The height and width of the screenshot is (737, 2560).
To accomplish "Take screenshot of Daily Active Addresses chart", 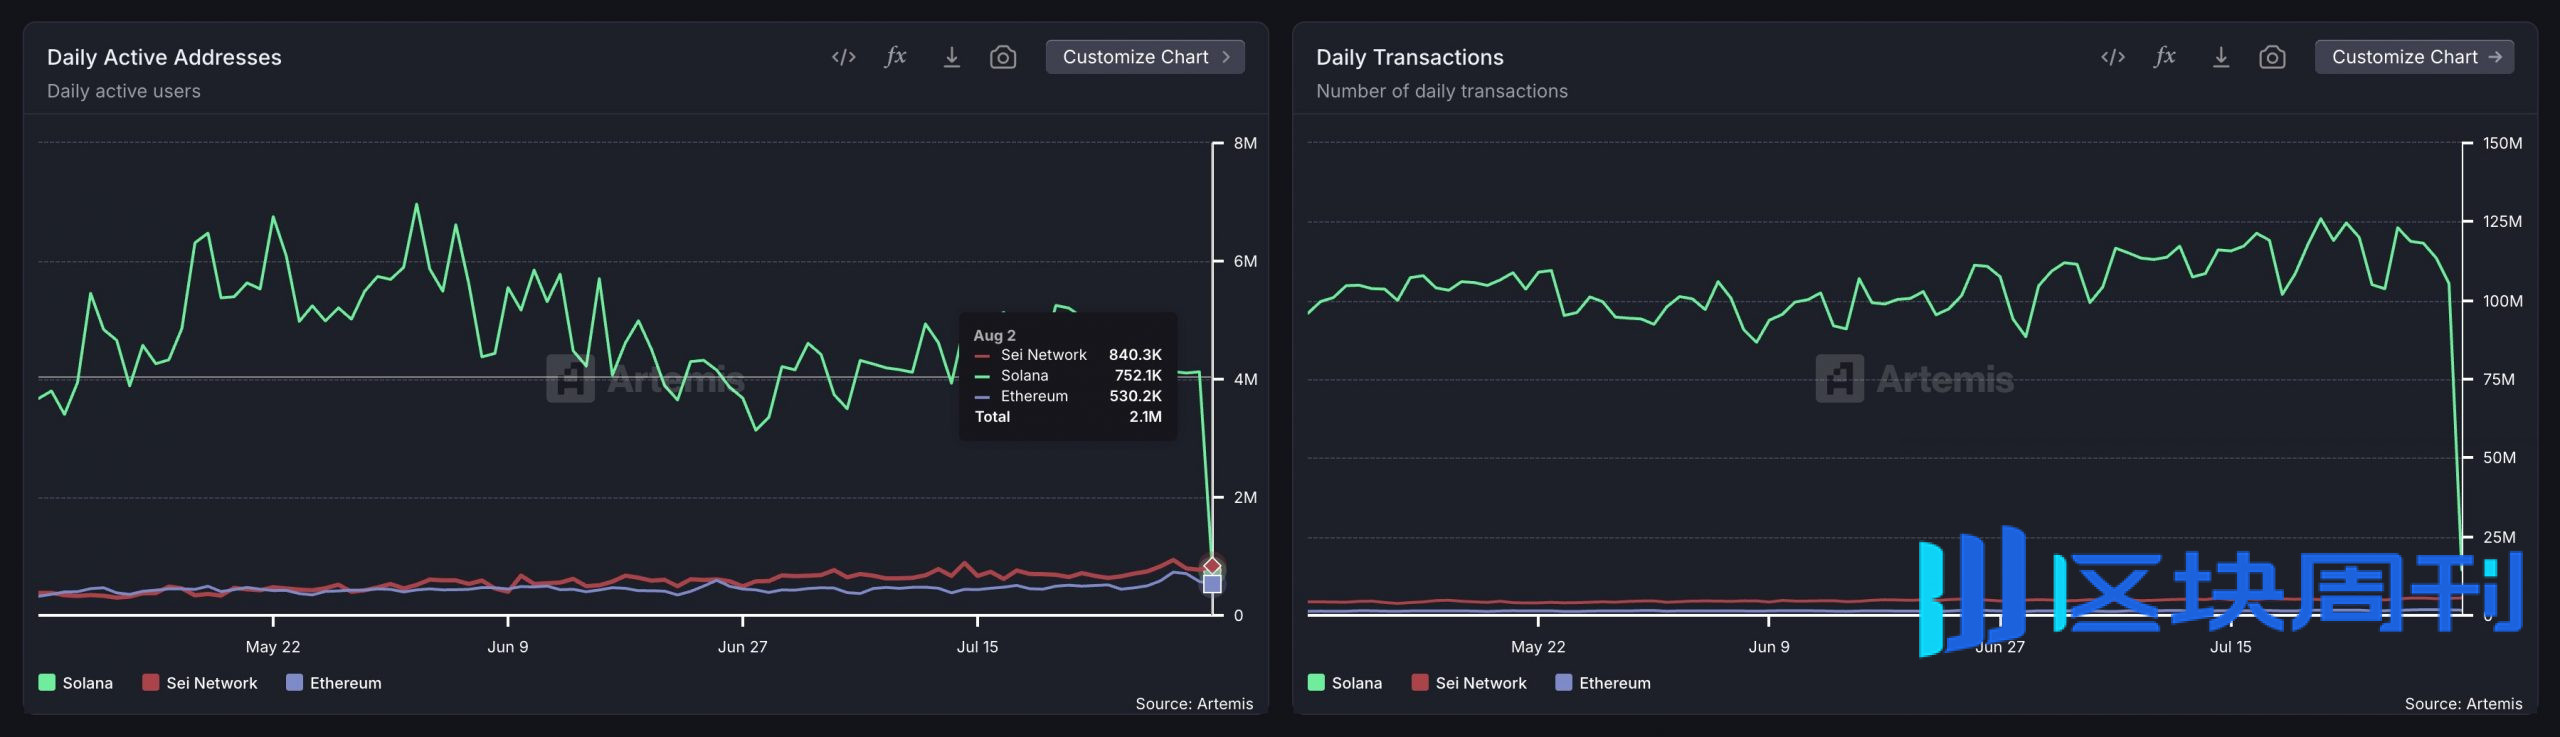I will pos(1002,58).
